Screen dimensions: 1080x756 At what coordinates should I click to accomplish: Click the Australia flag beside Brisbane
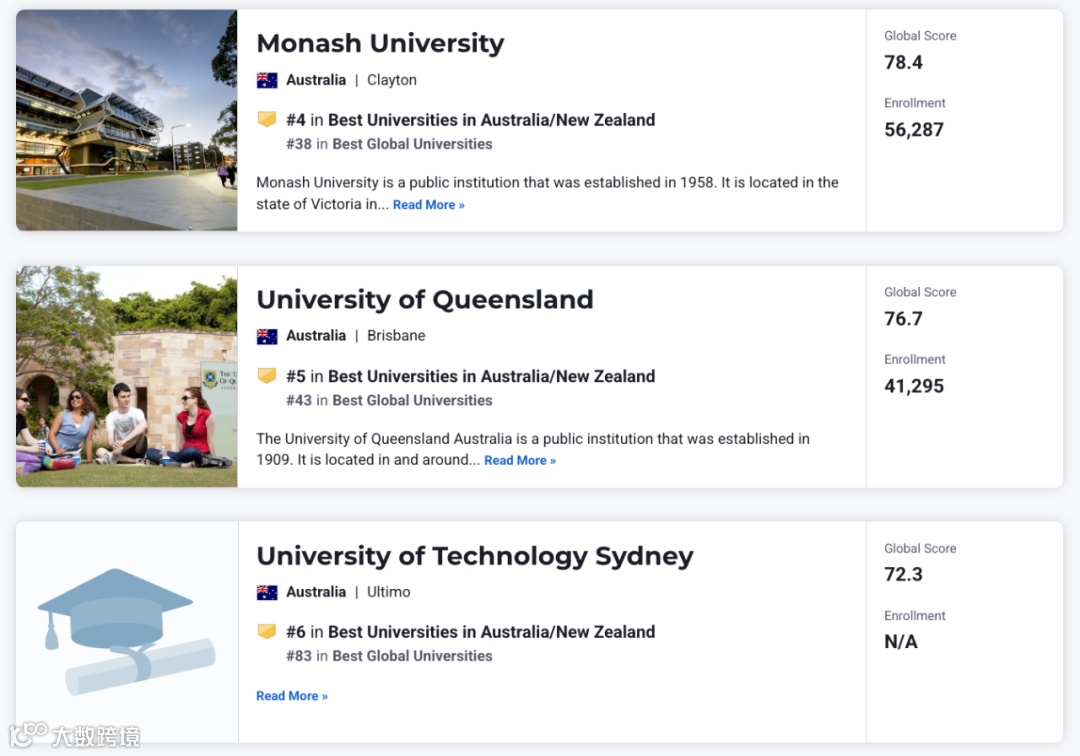(x=267, y=336)
